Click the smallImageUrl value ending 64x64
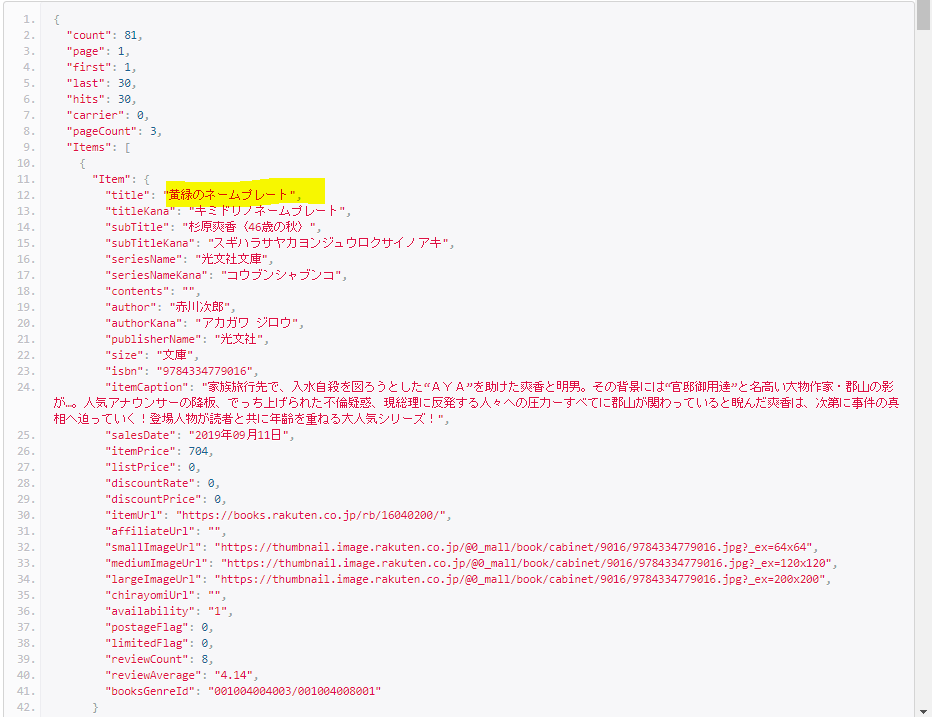949x717 pixels. tap(513, 548)
